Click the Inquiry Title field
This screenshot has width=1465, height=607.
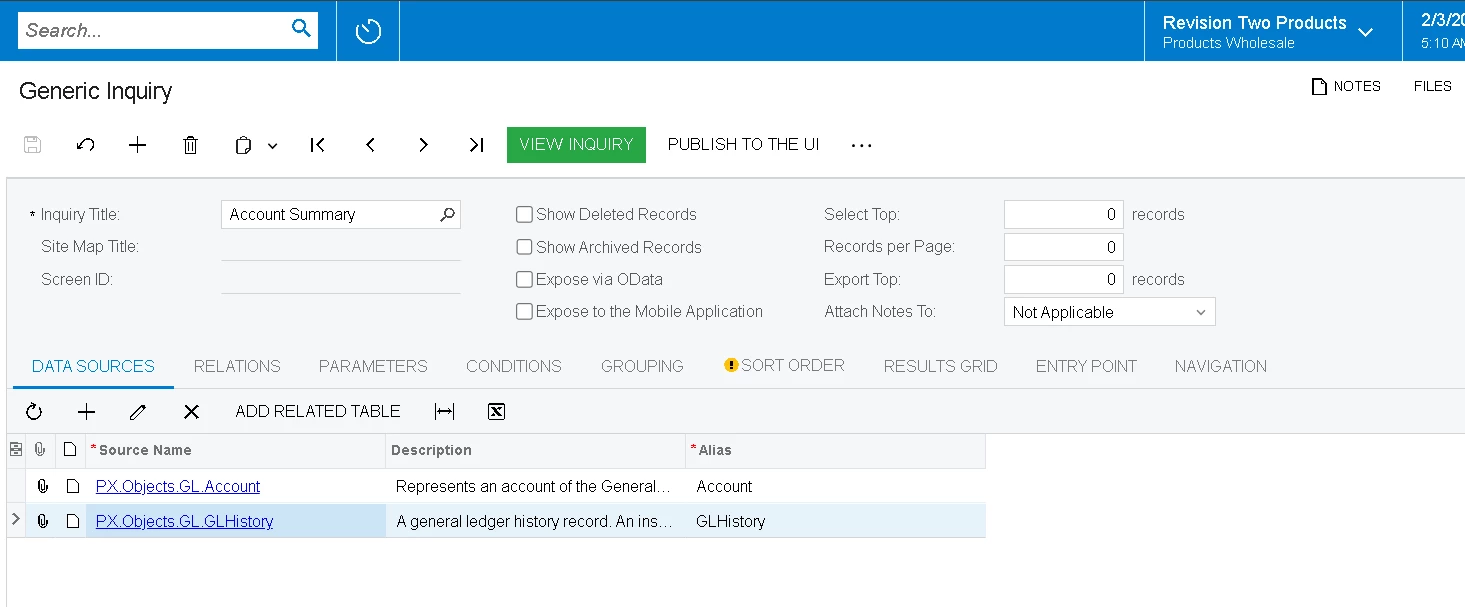340,214
